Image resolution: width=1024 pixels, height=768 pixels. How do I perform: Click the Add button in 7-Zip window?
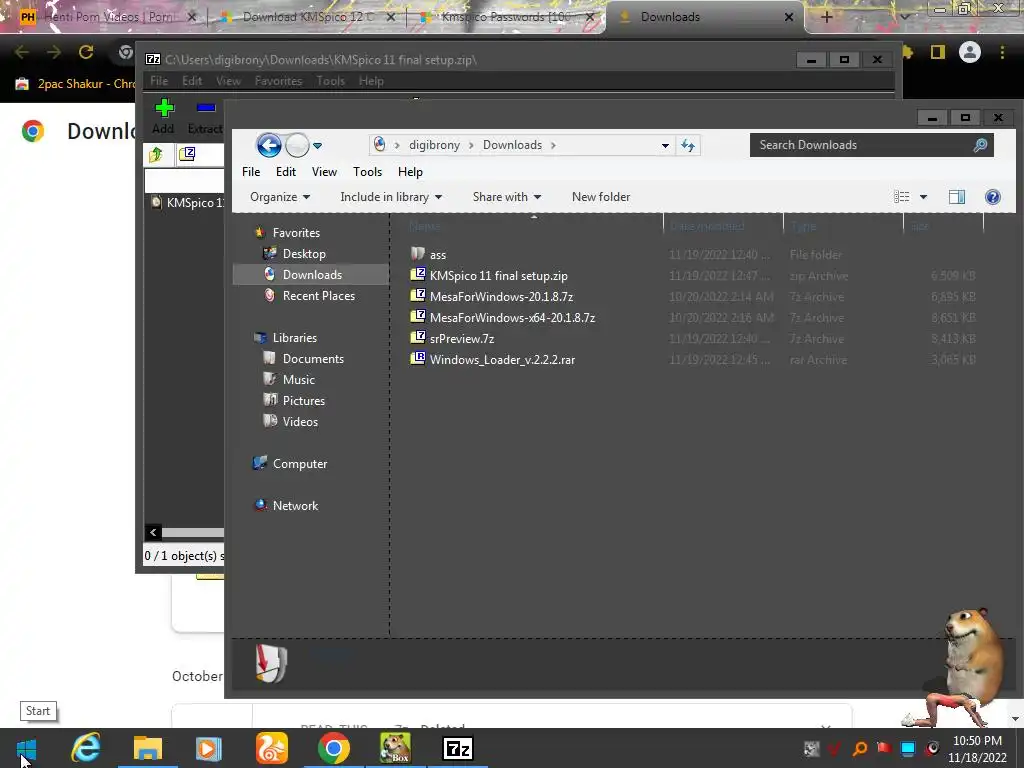pos(163,116)
